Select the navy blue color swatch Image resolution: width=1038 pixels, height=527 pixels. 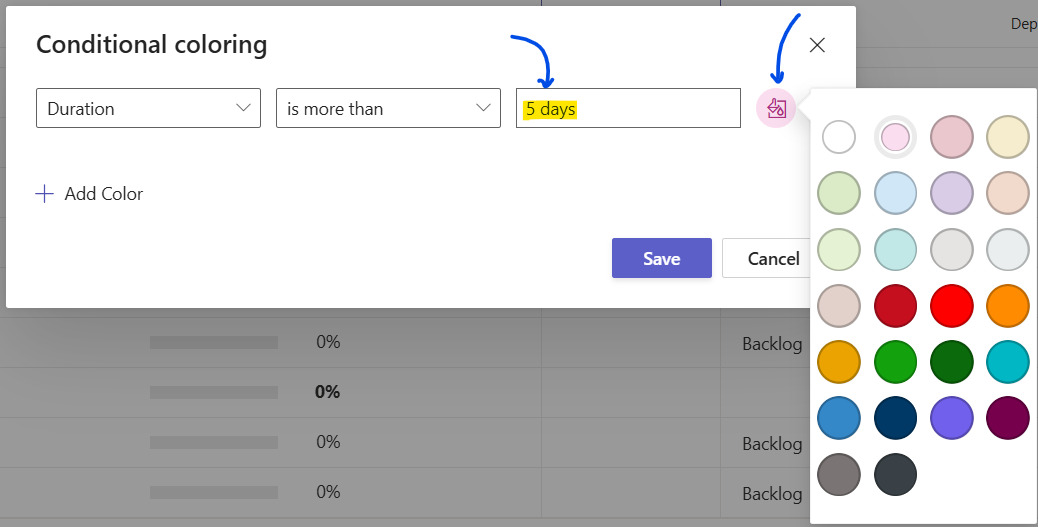click(x=895, y=417)
